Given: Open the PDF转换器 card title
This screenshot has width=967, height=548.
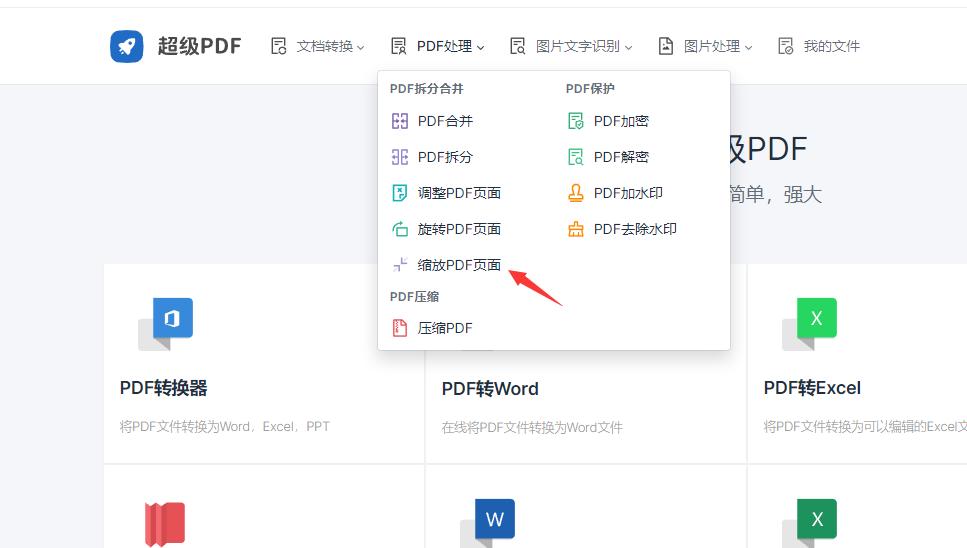Looking at the screenshot, I should [x=163, y=388].
